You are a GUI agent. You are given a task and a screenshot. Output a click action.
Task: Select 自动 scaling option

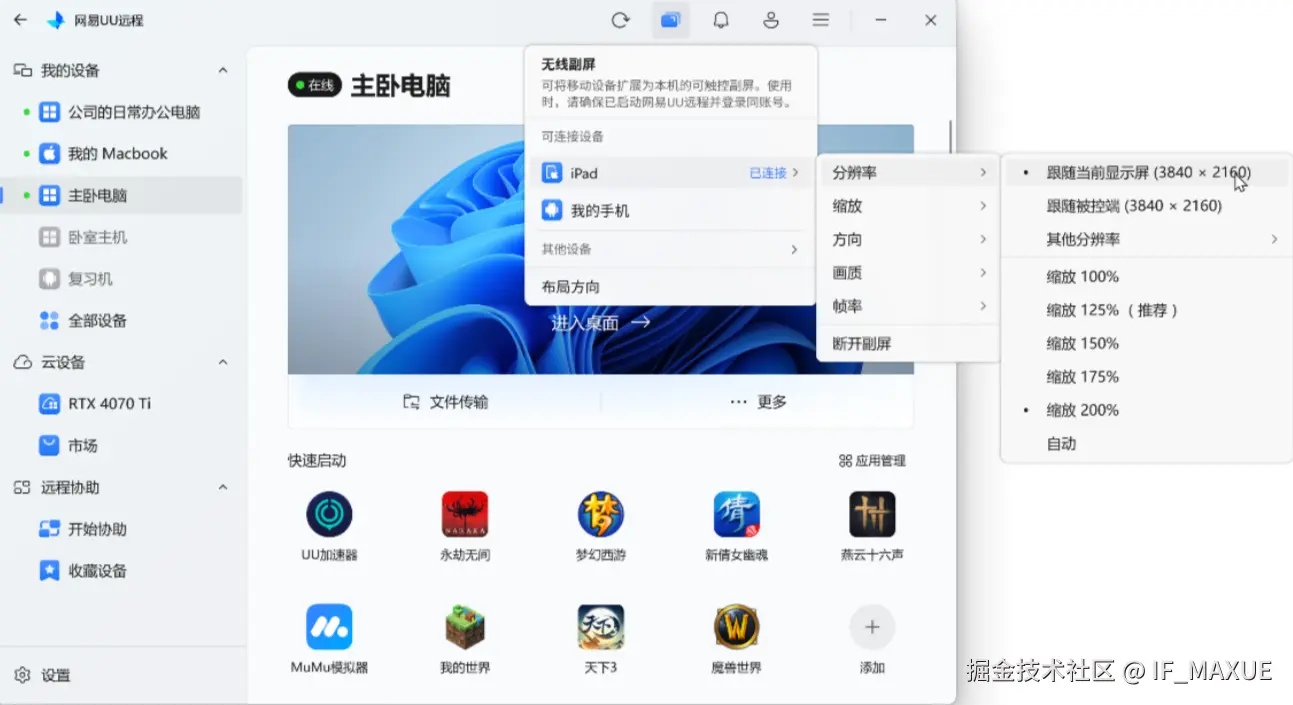(x=1147, y=444)
